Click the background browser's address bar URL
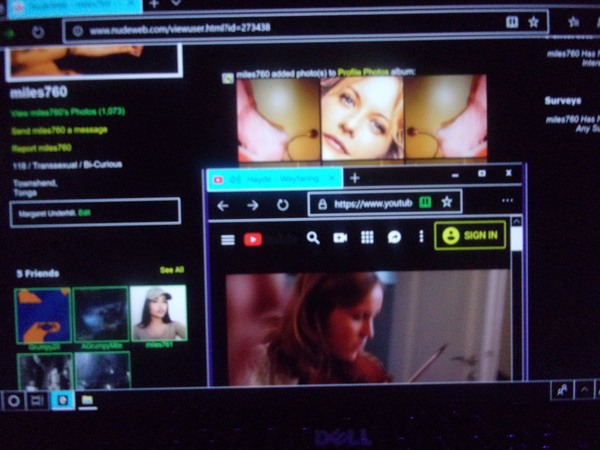Viewport: 600px width, 450px height. 180,29
